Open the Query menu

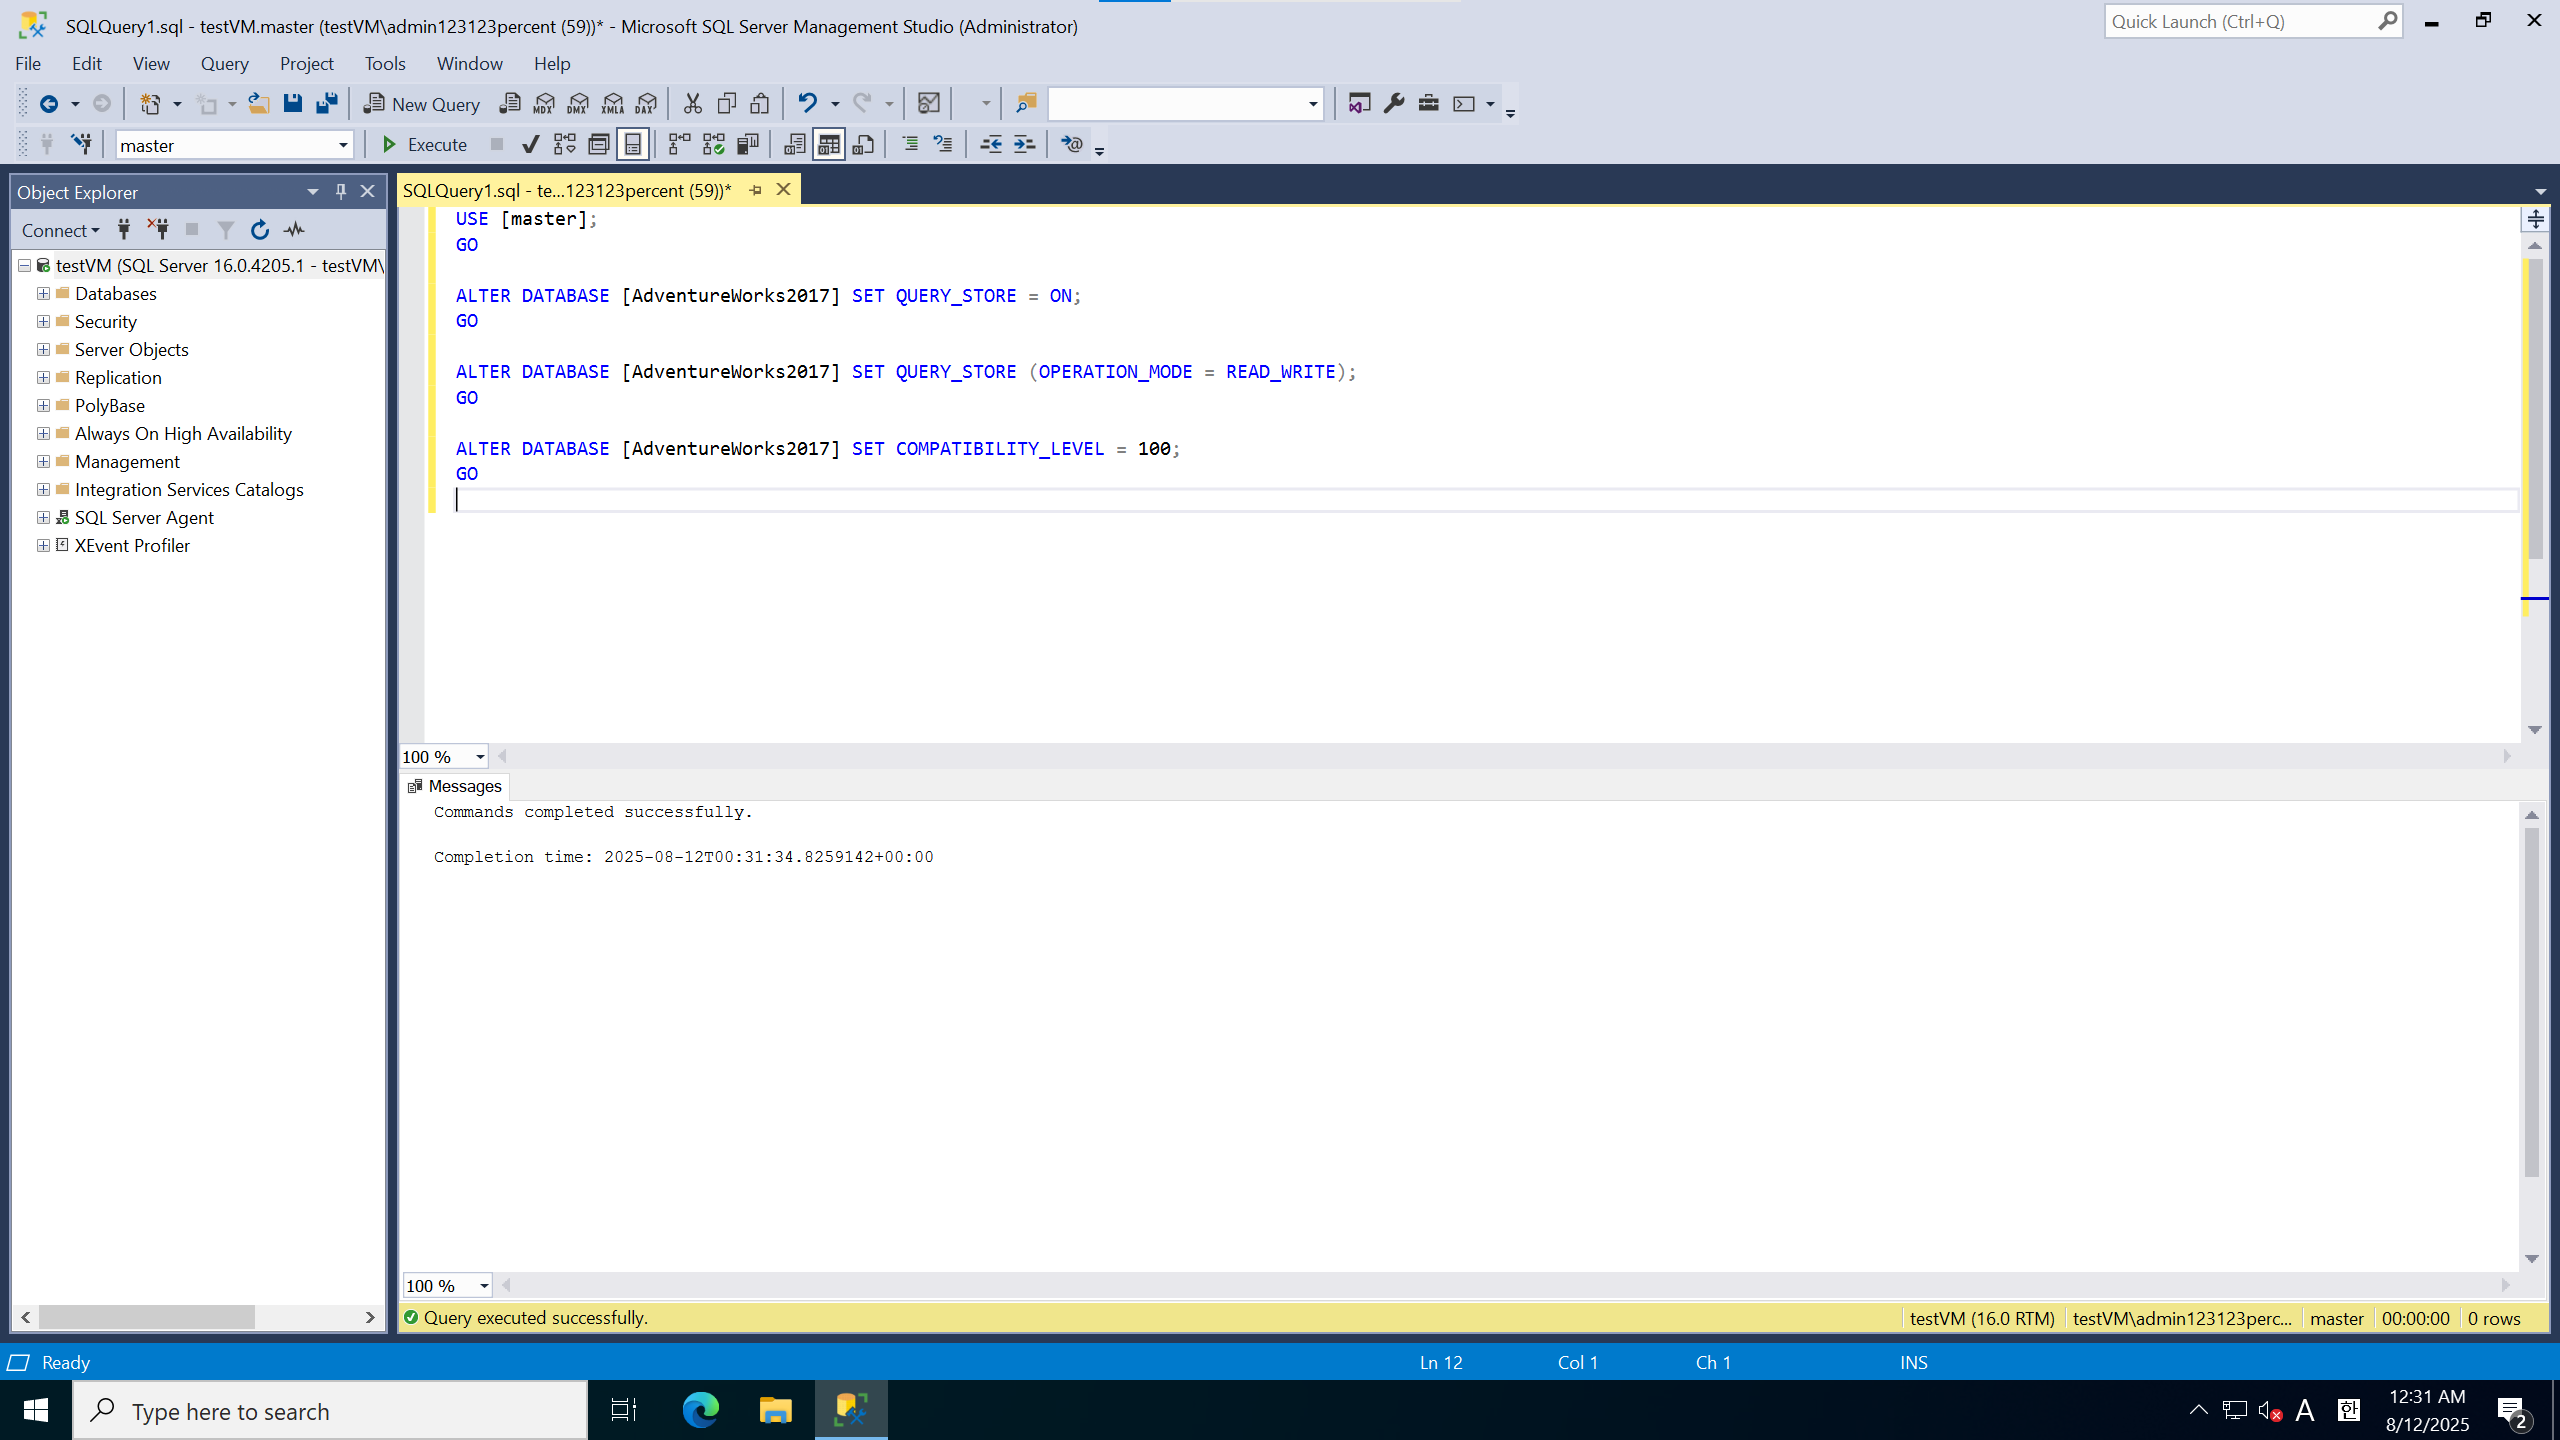pyautogui.click(x=224, y=63)
